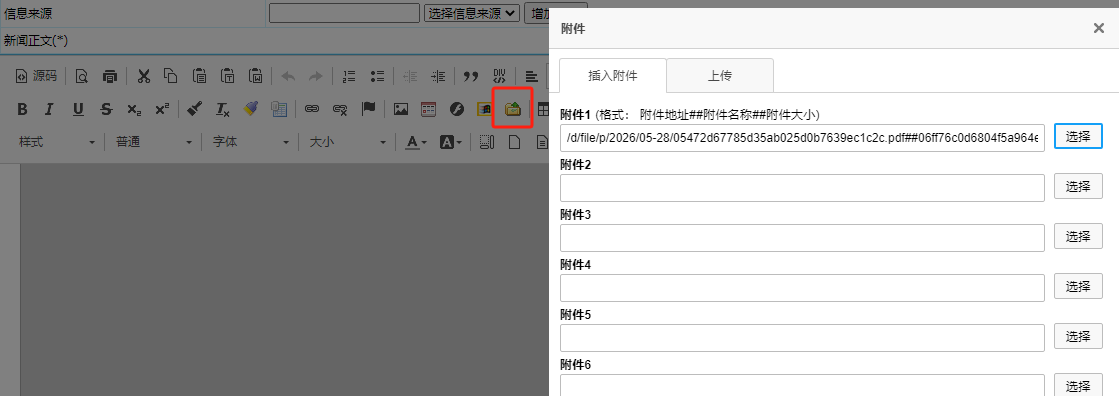Click the decrease indent icon

(410, 76)
